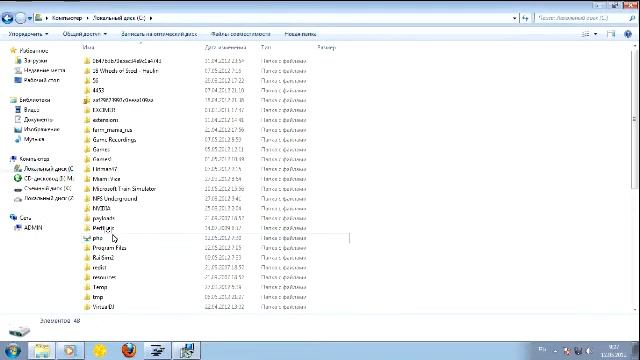The image size is (640, 360).
Task: Click Записать на оптический диск
Action: [159, 34]
